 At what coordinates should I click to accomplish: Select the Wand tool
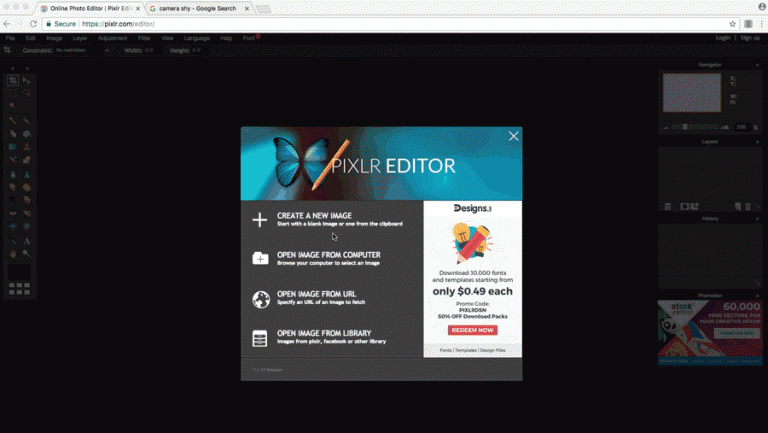click(13, 105)
